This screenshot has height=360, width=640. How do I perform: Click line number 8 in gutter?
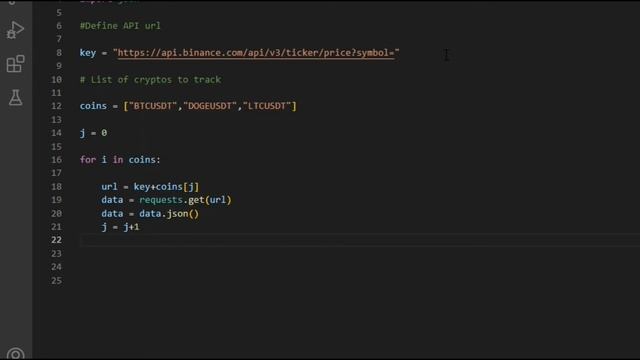(59, 53)
